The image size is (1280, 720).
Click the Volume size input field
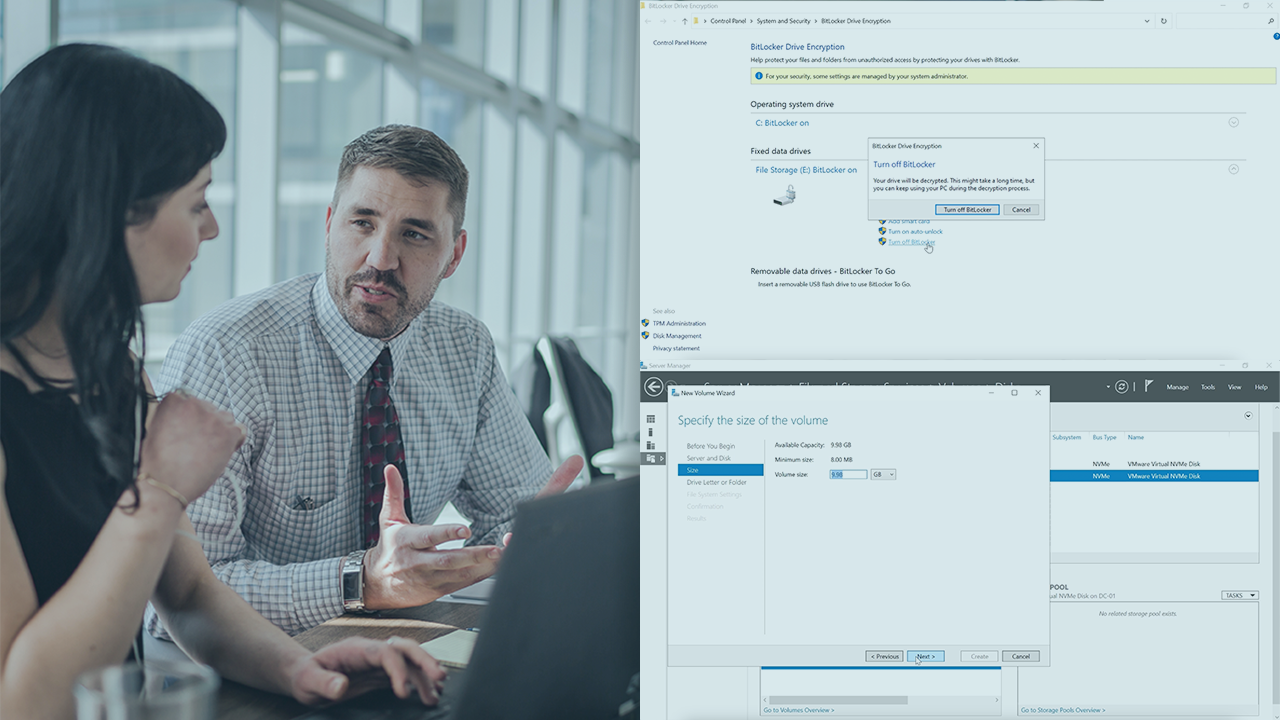pyautogui.click(x=848, y=474)
